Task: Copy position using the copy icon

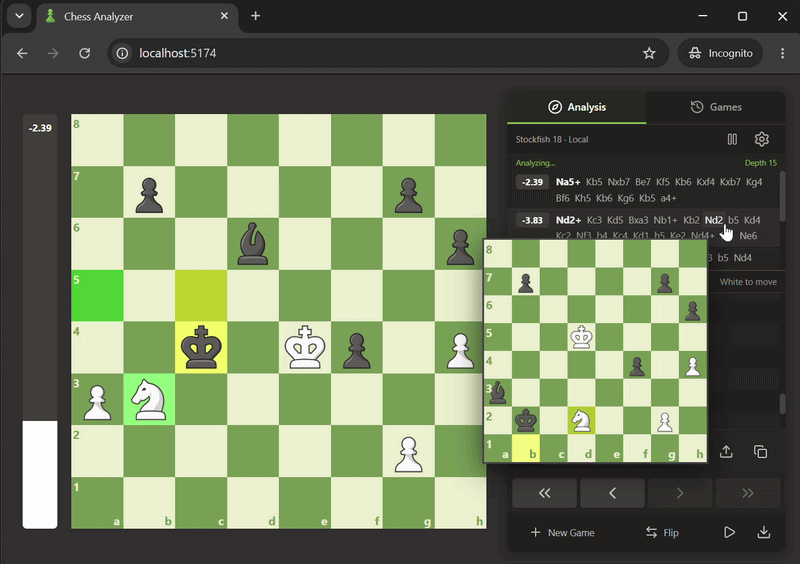Action: [x=761, y=452]
